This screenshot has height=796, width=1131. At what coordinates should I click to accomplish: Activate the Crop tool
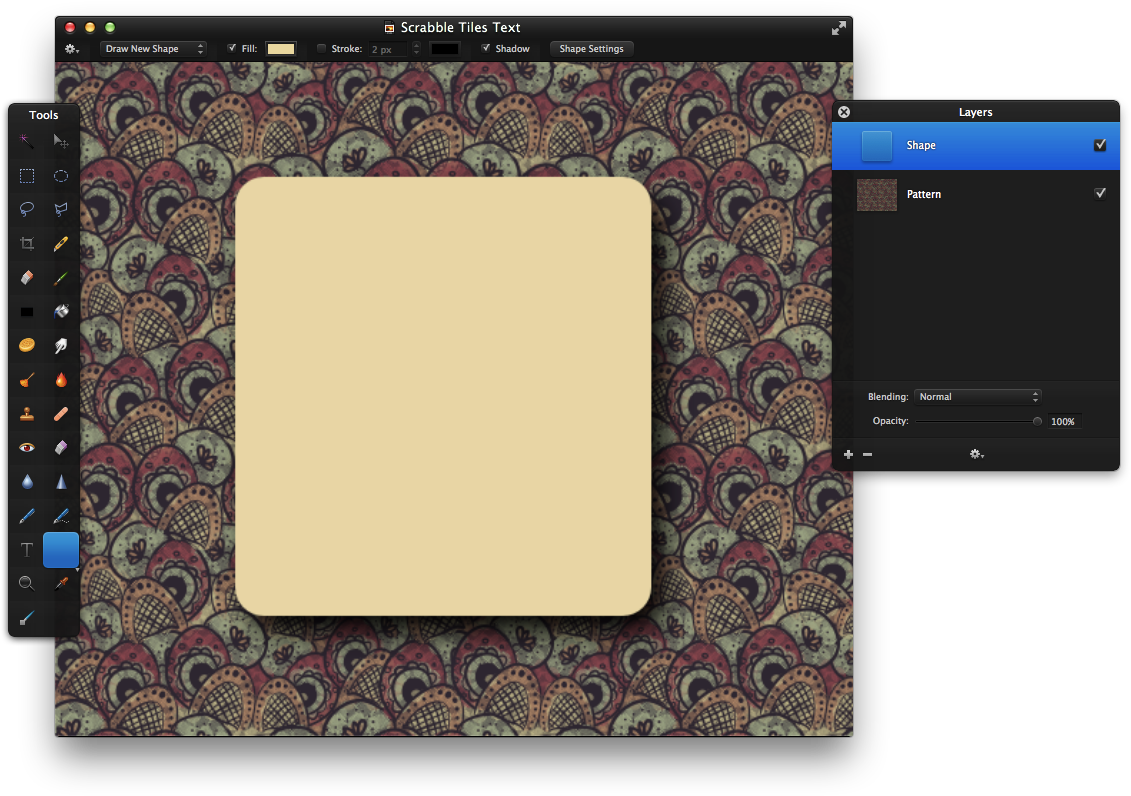[x=26, y=243]
